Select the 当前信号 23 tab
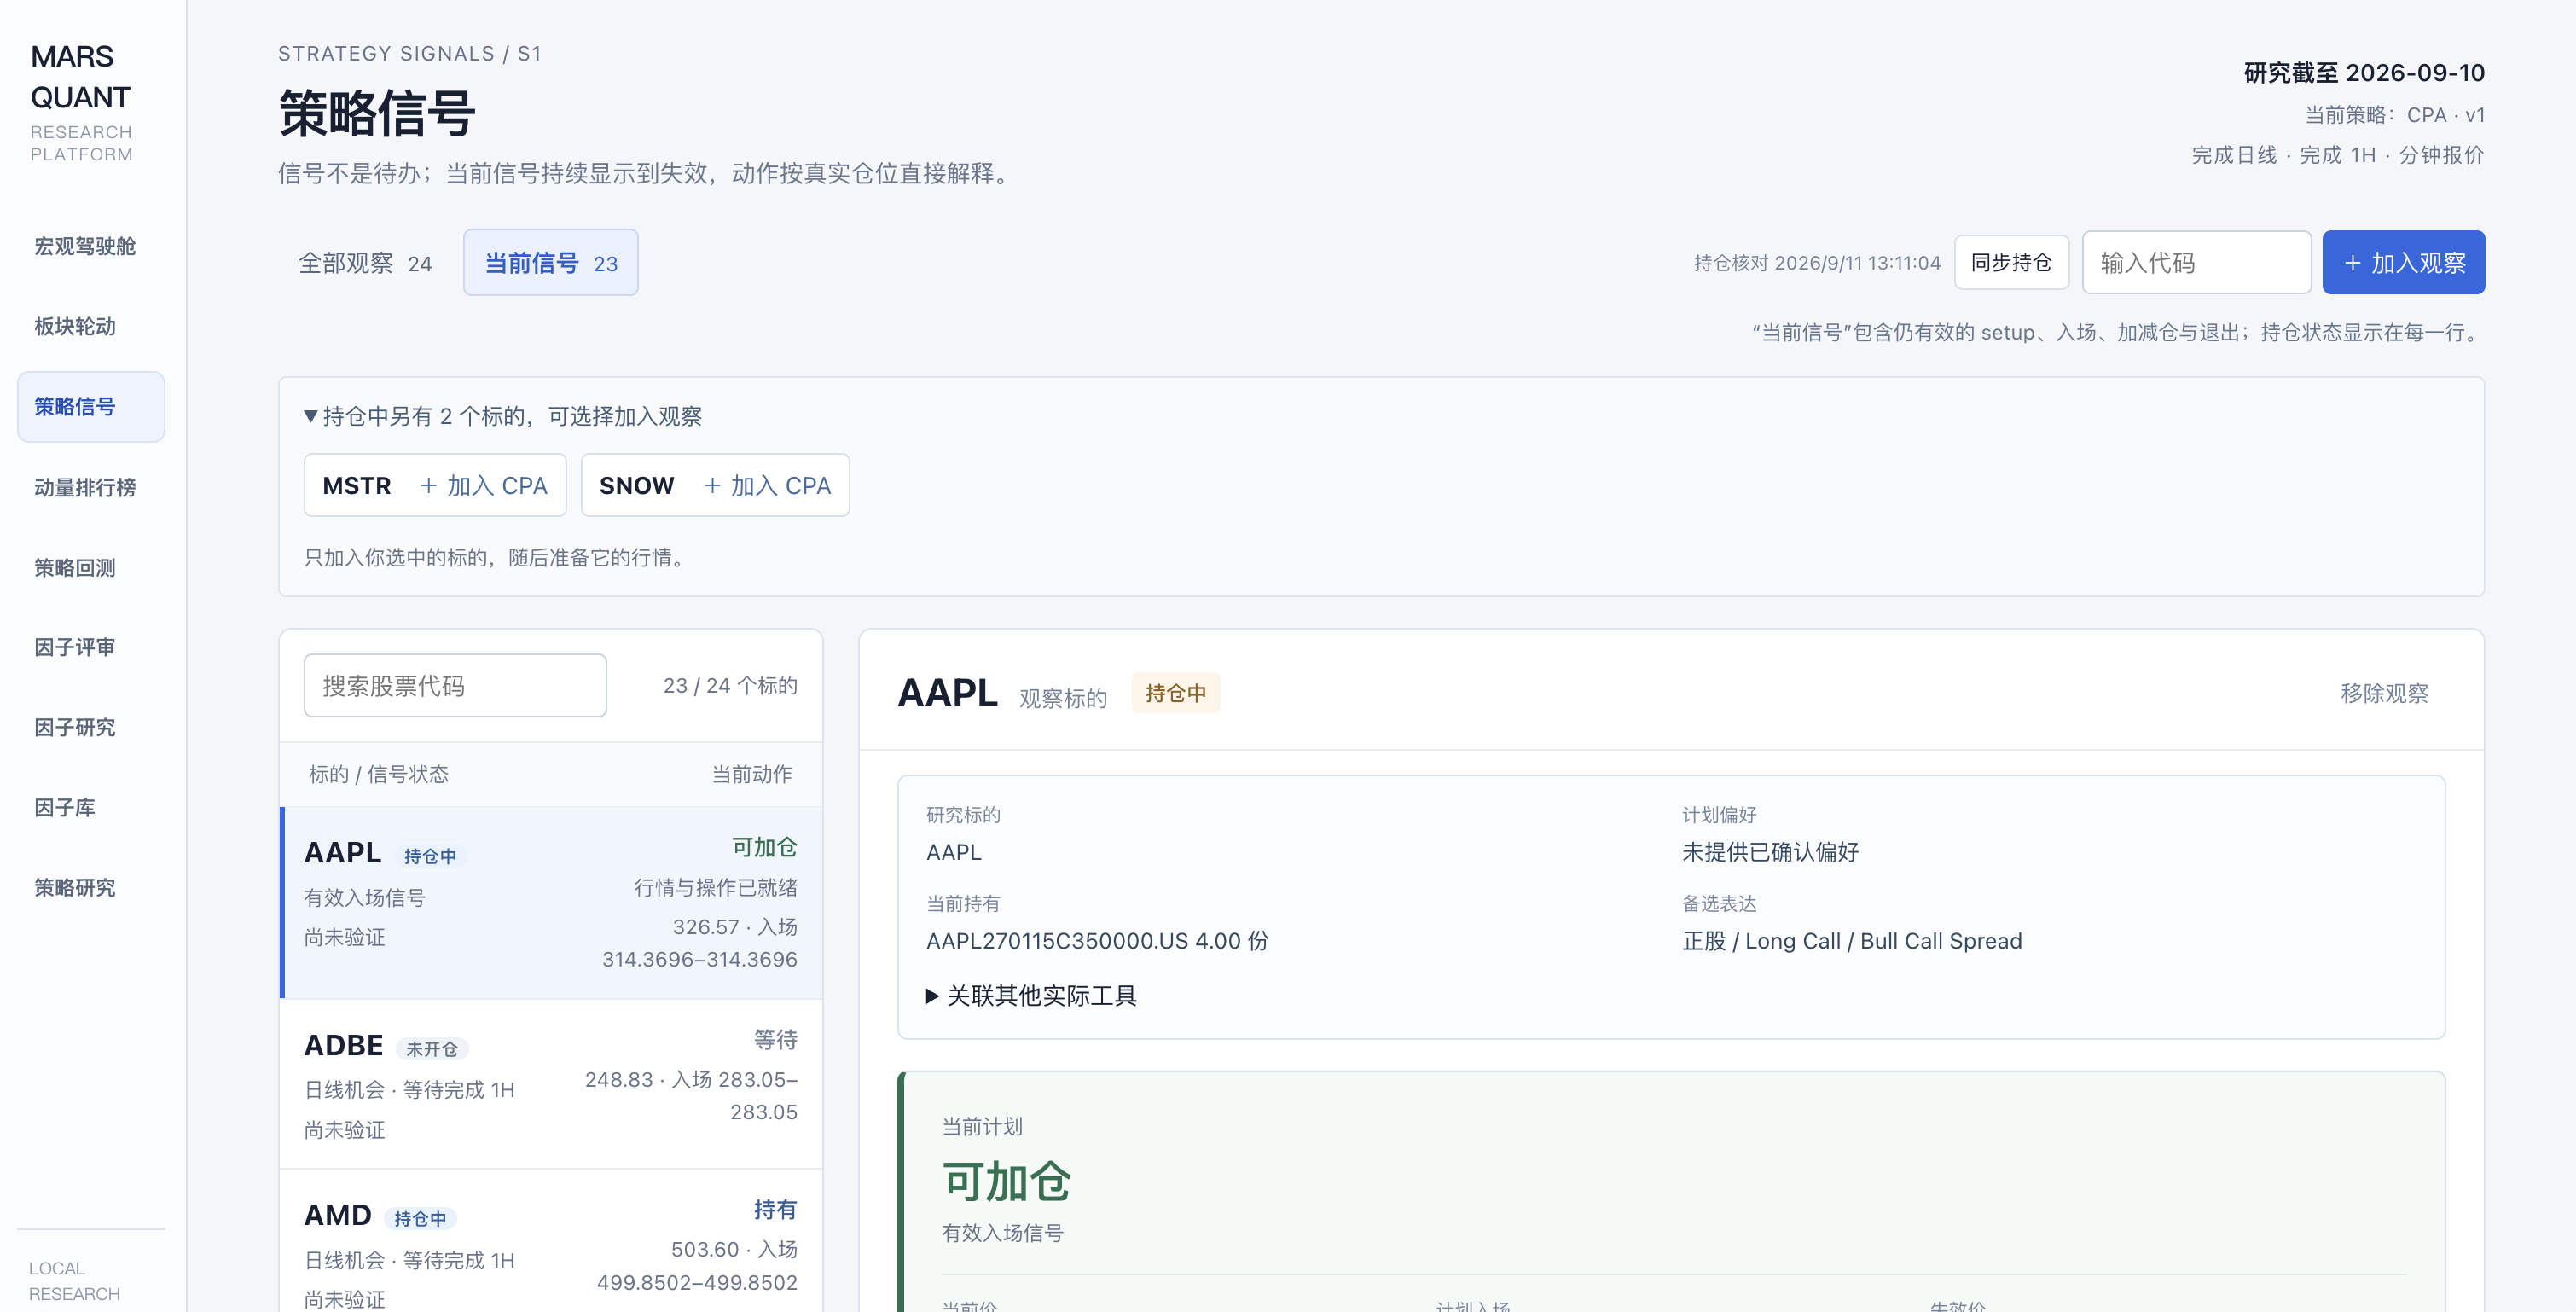2576x1312 pixels. pyautogui.click(x=551, y=263)
